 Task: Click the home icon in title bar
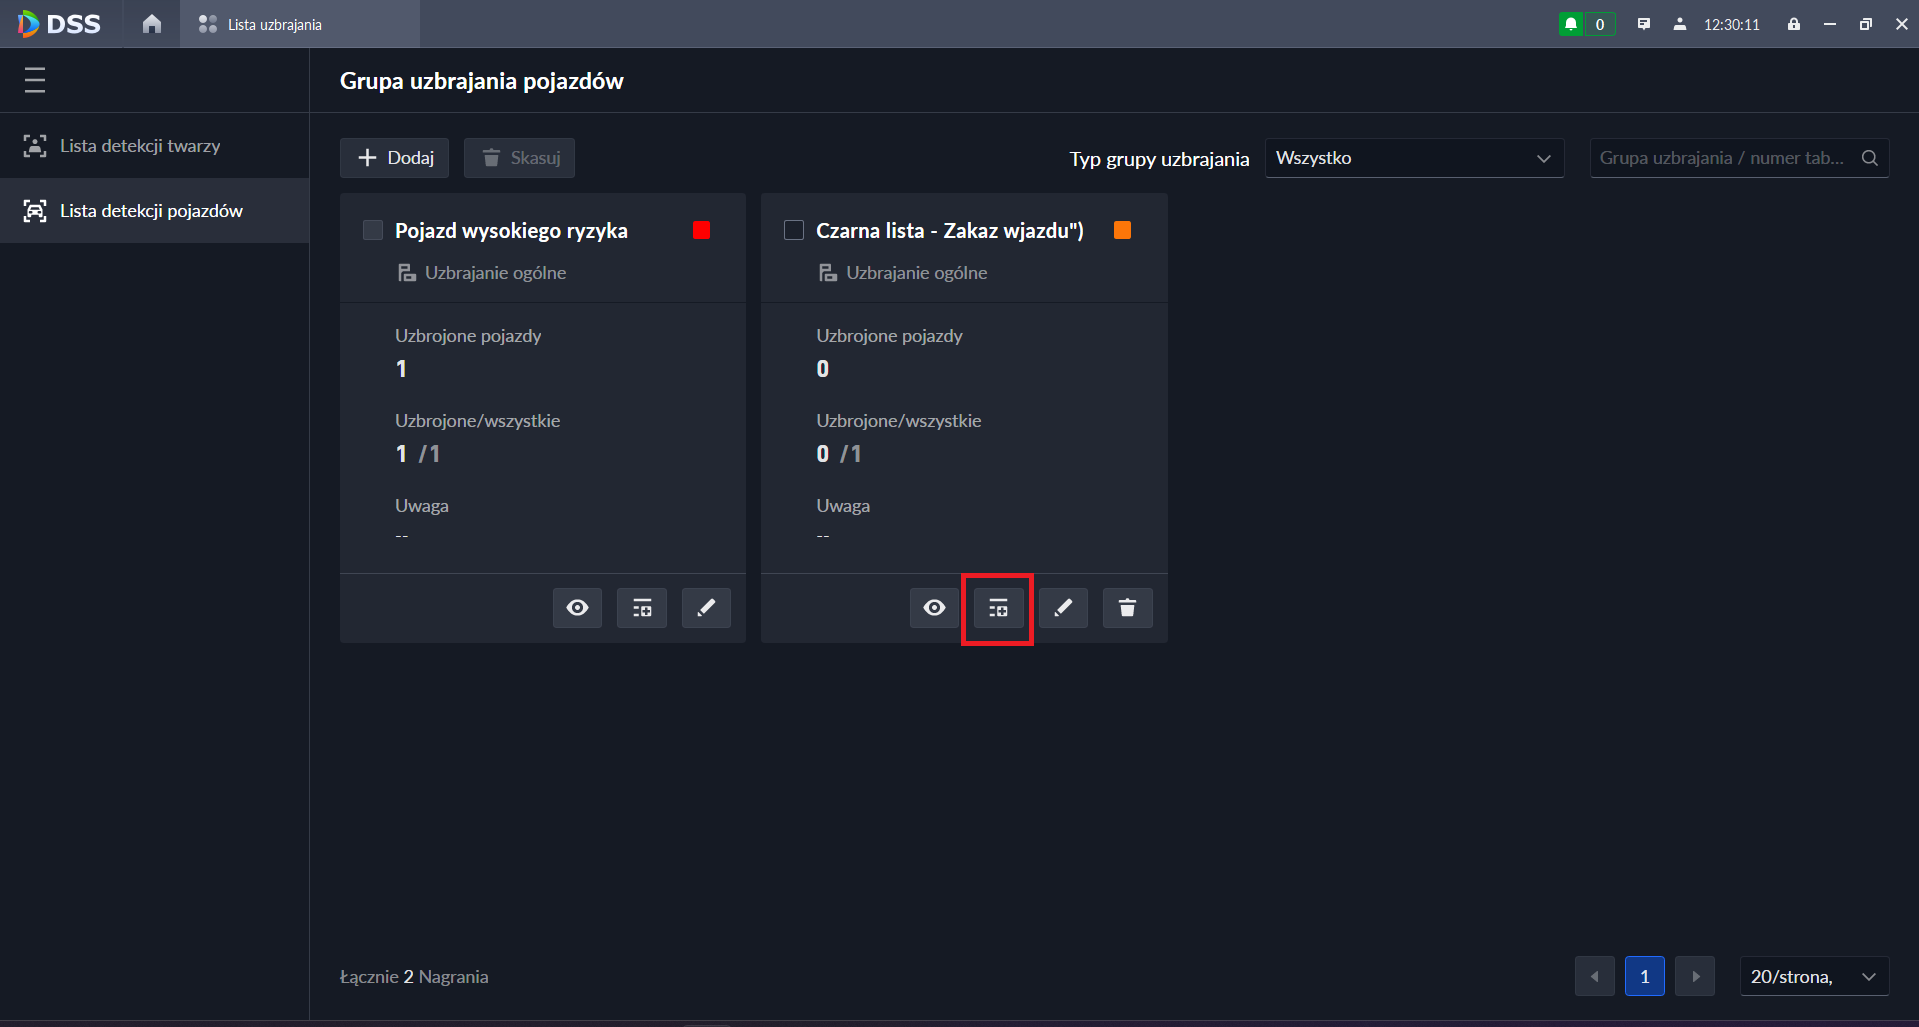(x=152, y=24)
